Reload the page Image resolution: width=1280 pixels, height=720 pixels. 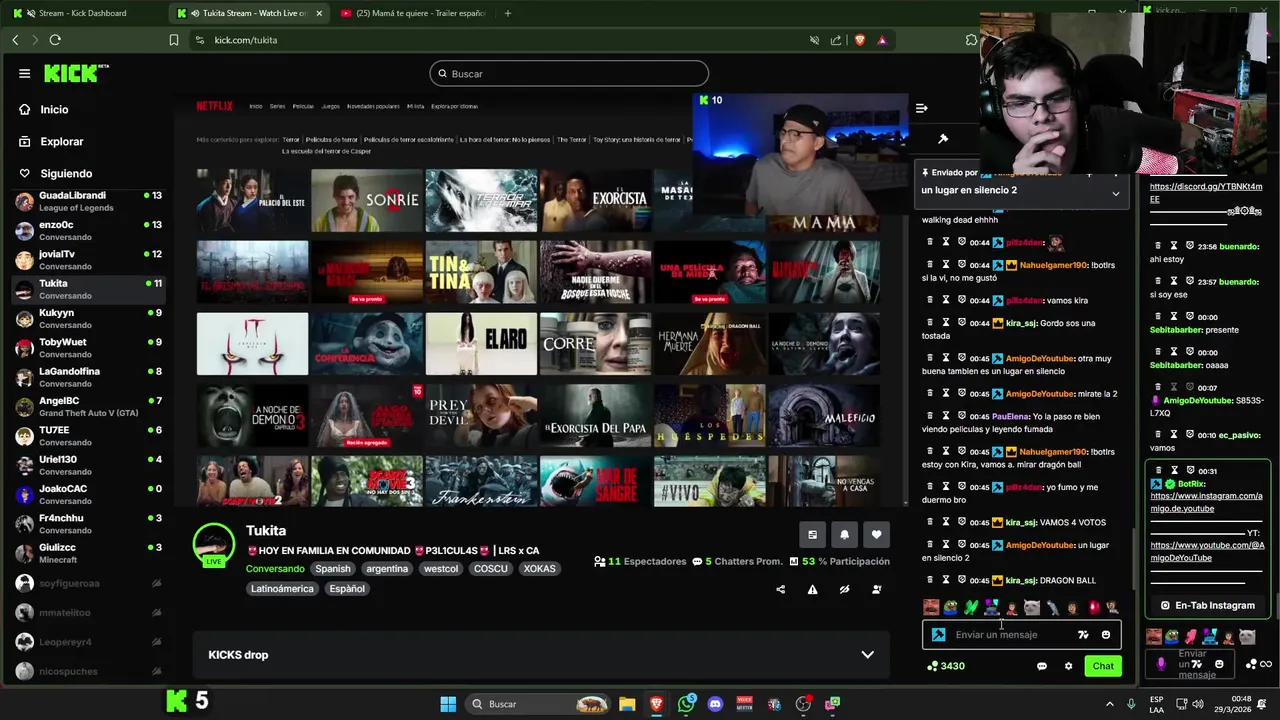[55, 40]
